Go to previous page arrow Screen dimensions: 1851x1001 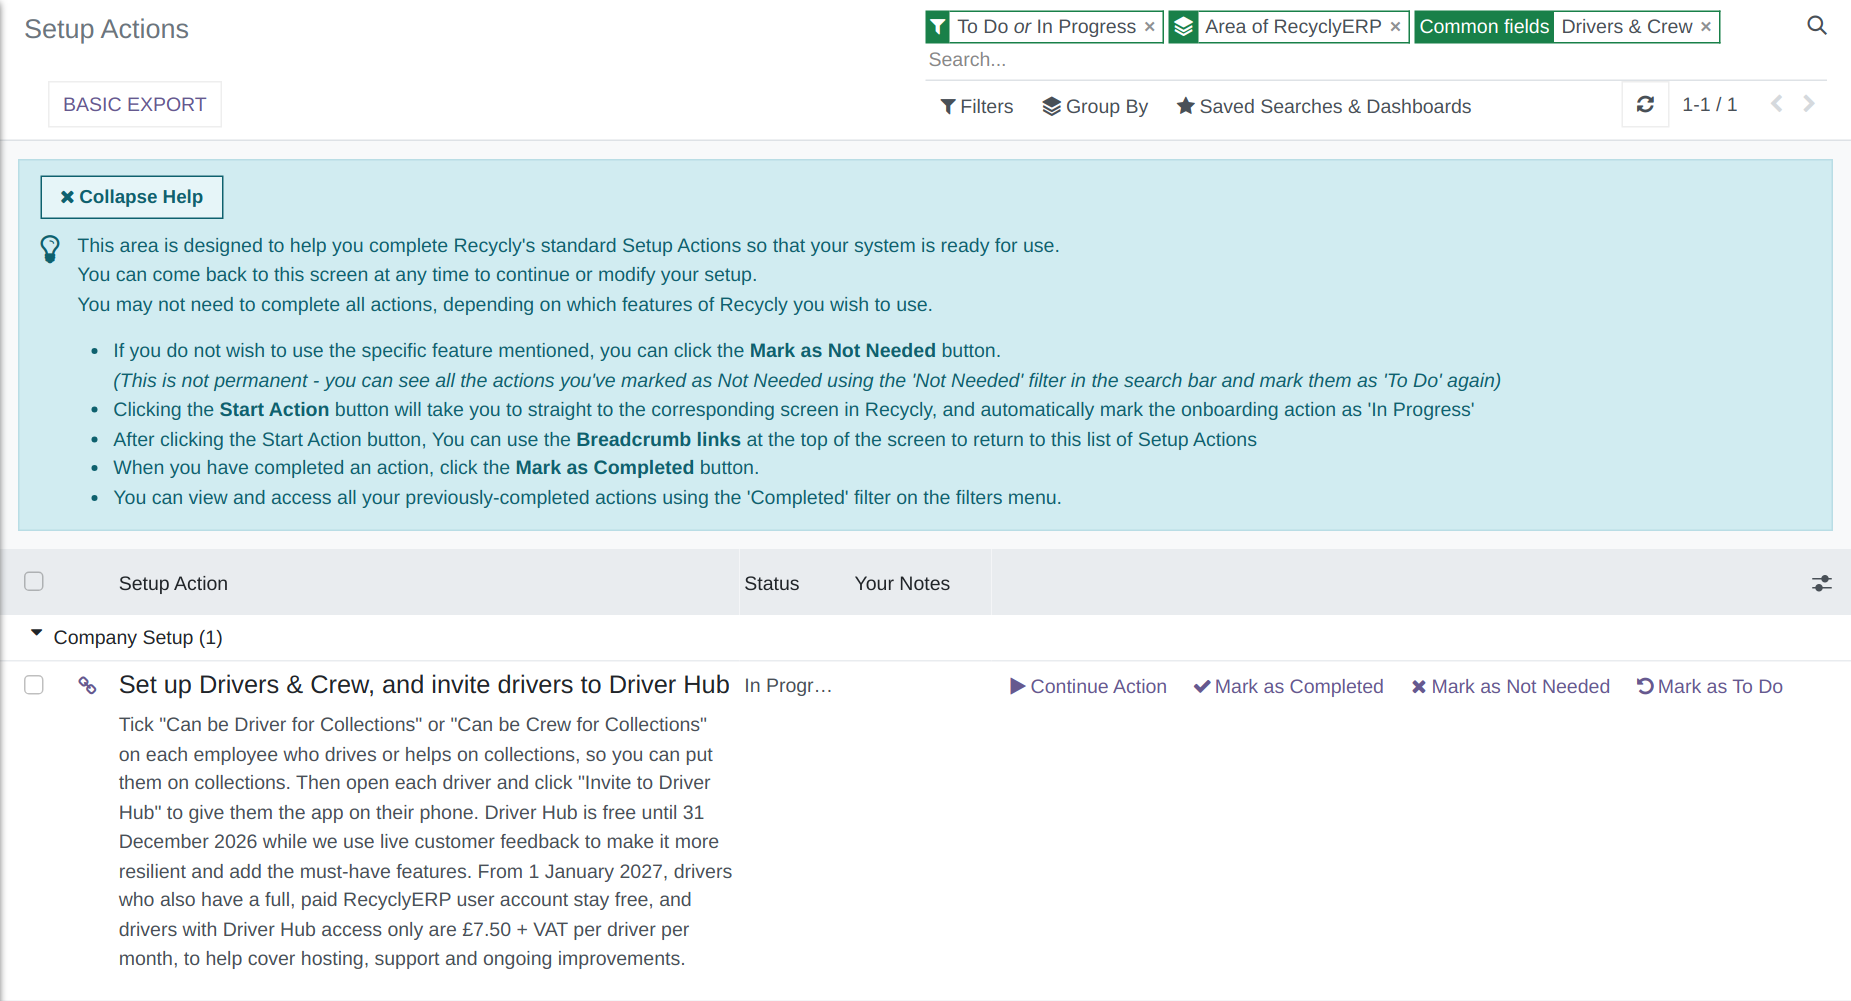pyautogui.click(x=1776, y=104)
